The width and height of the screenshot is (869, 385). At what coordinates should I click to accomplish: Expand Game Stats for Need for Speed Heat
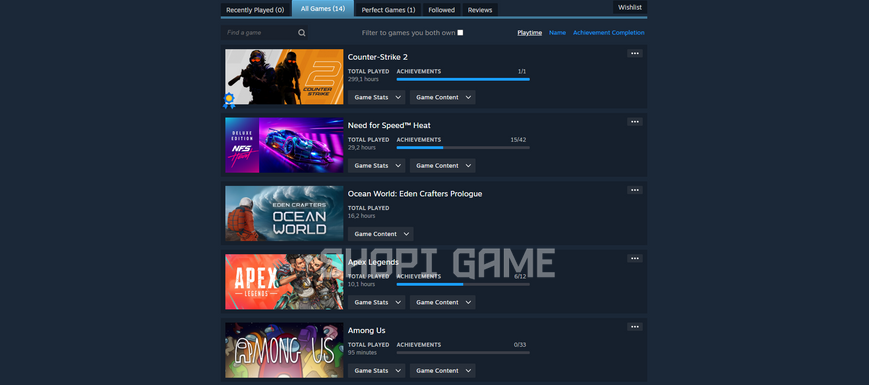(376, 166)
